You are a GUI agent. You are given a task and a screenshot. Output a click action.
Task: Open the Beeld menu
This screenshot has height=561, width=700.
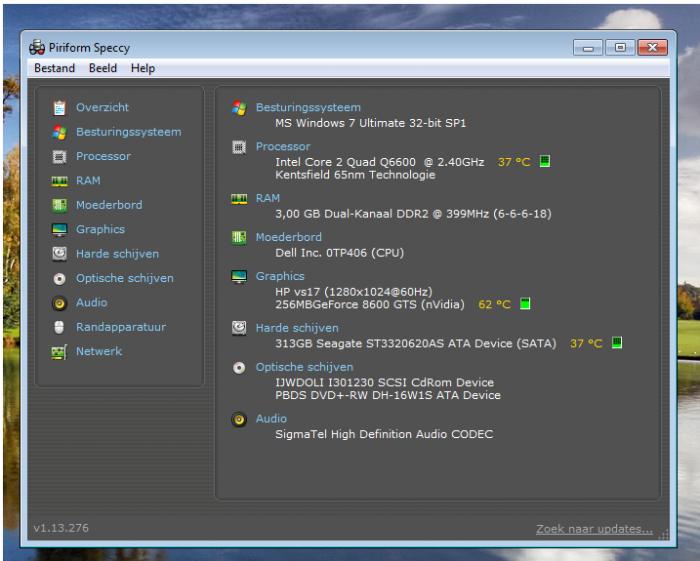point(103,68)
